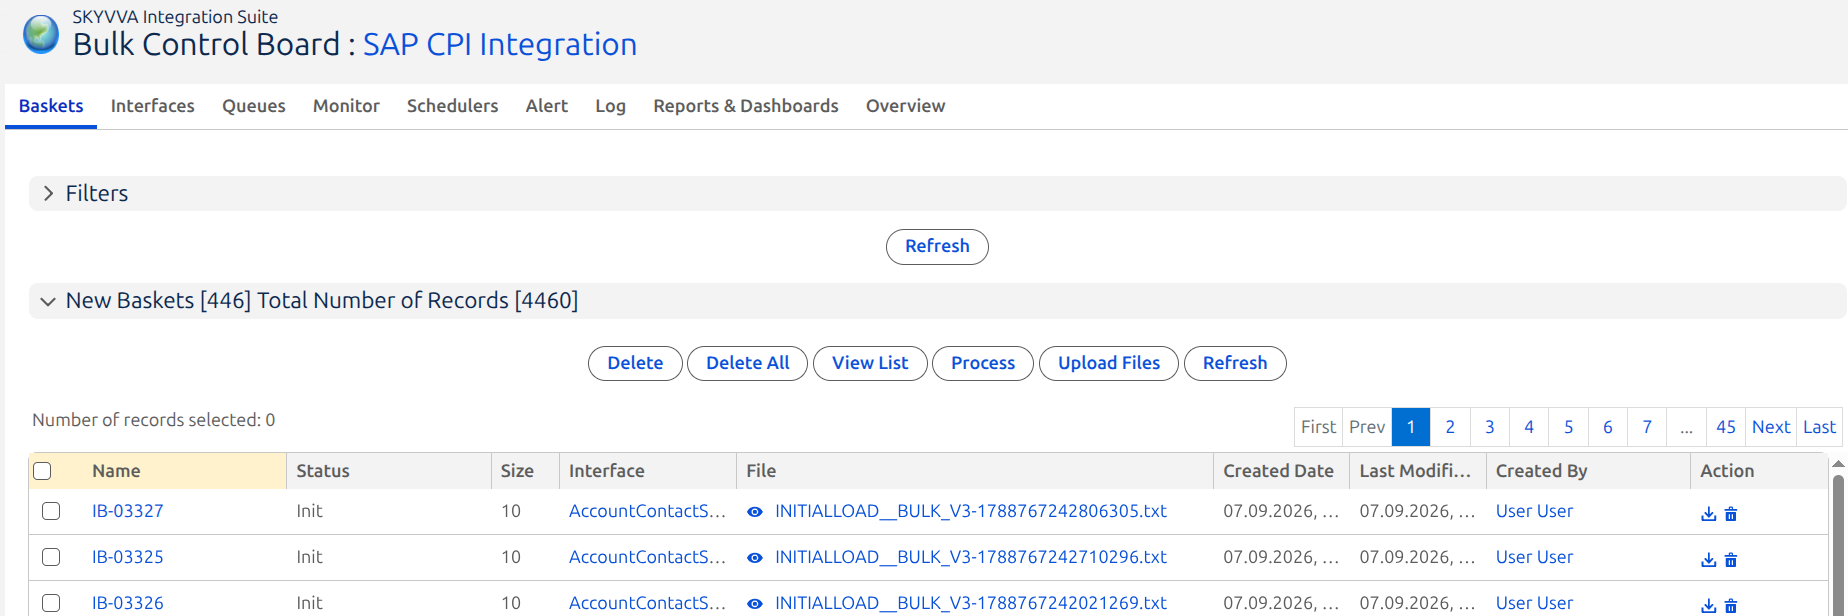This screenshot has height=616, width=1848.
Task: Select the checkbox for basket IB-03327
Action: pos(51,511)
